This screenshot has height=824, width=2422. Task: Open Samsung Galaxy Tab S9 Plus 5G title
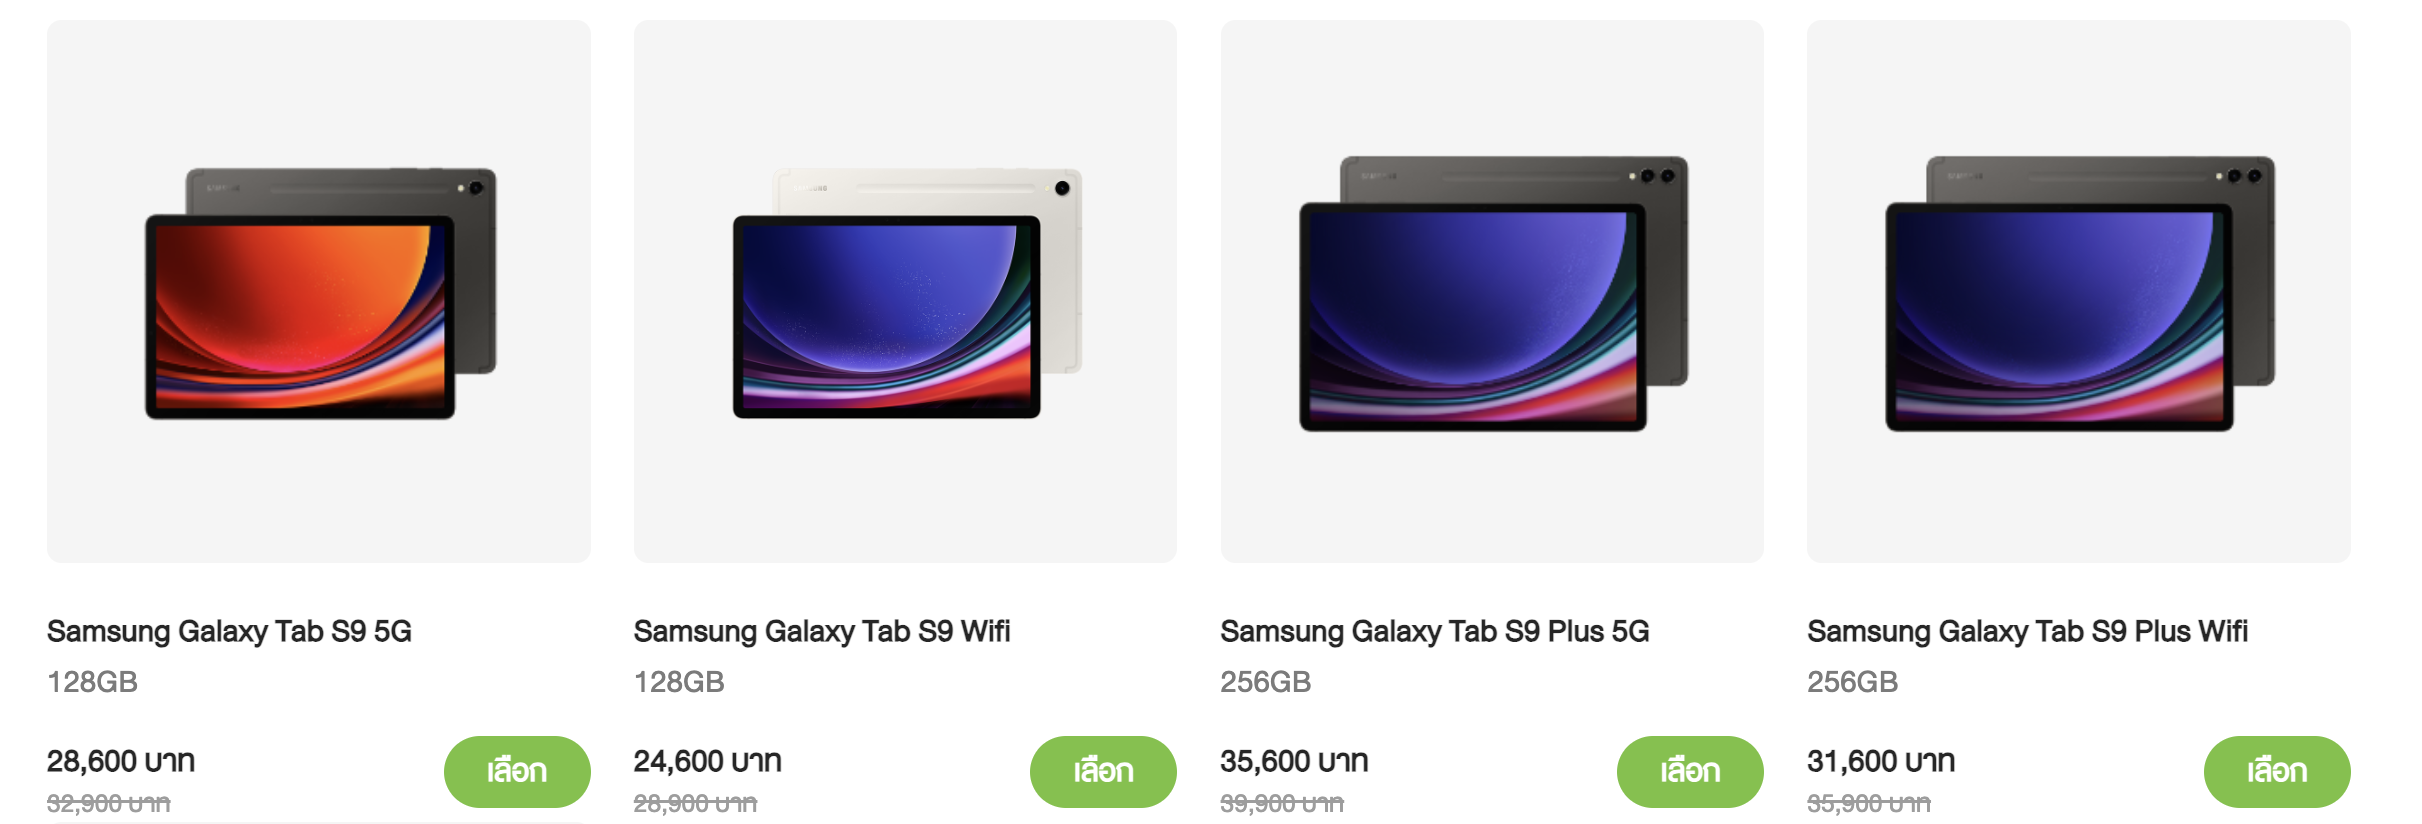(1435, 632)
